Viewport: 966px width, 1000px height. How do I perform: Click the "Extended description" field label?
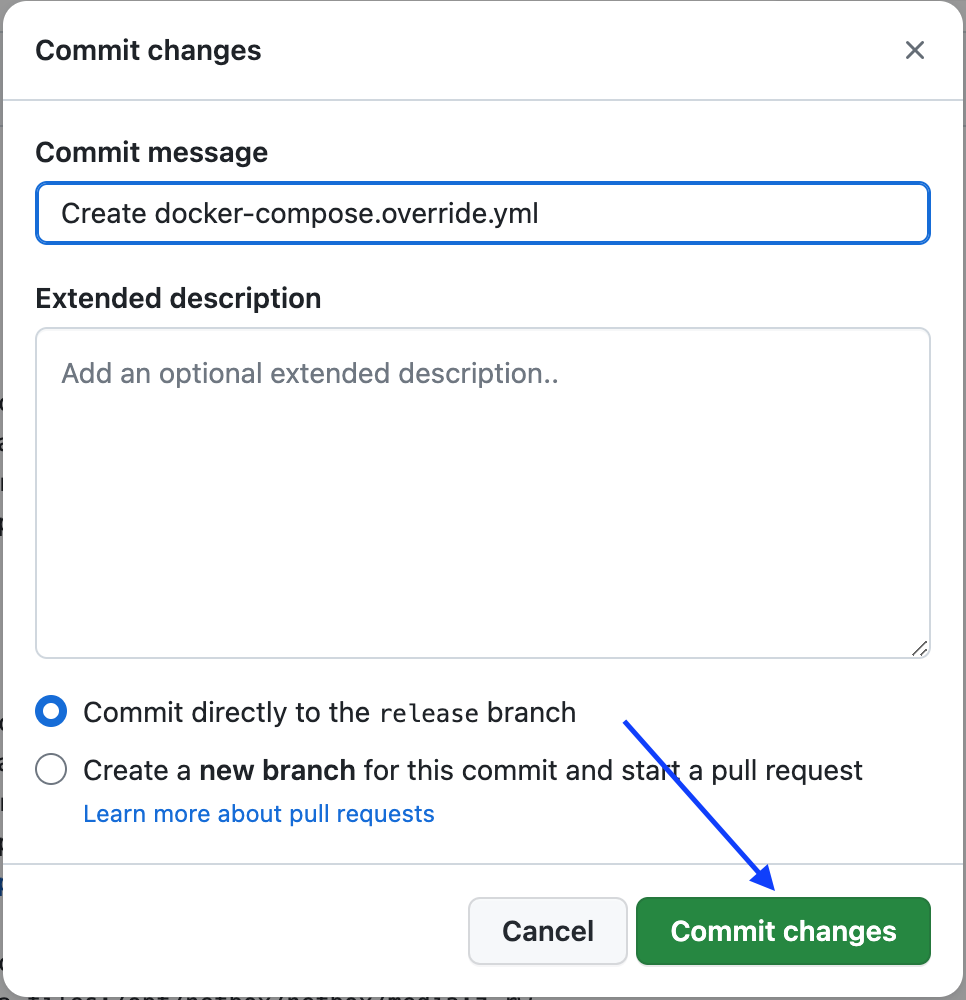[x=178, y=298]
